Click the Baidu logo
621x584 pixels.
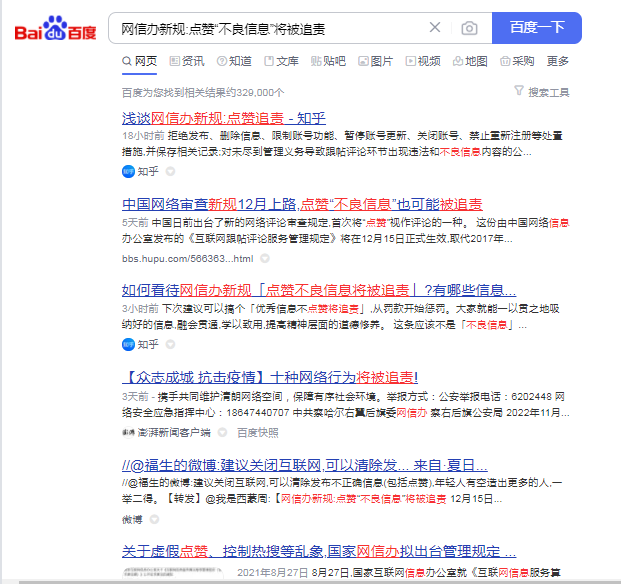click(x=55, y=29)
